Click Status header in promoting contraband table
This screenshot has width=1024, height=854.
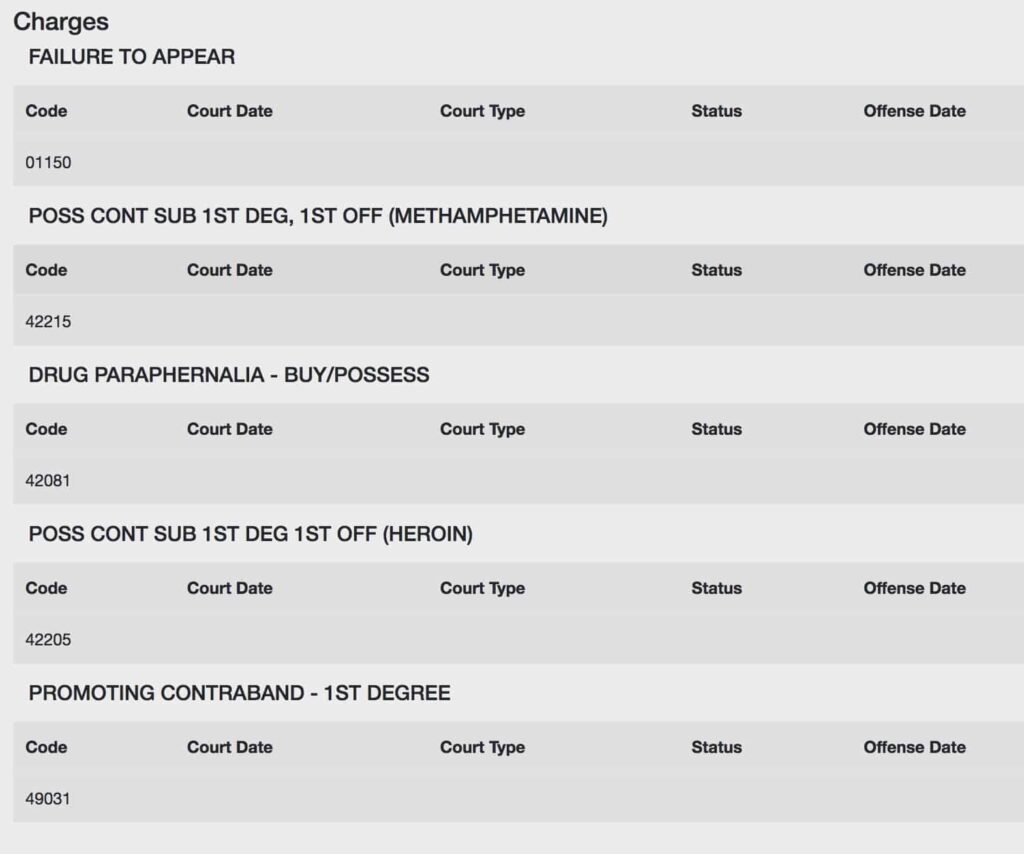click(716, 747)
